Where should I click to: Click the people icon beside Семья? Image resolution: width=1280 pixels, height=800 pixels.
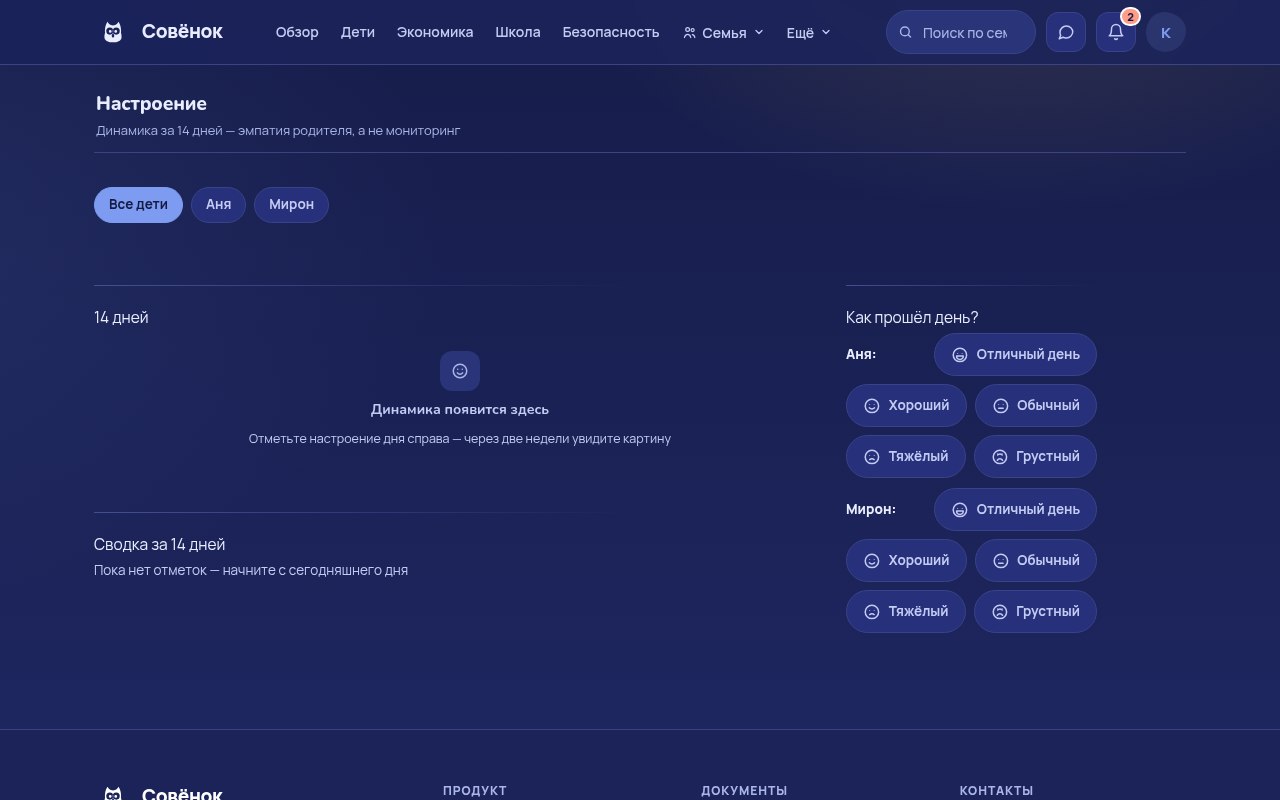coord(689,32)
